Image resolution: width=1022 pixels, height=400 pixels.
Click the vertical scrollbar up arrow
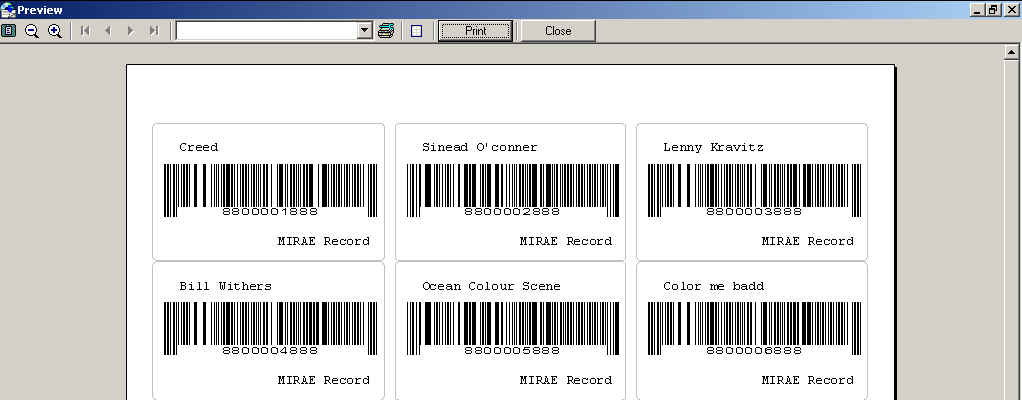tap(1011, 51)
